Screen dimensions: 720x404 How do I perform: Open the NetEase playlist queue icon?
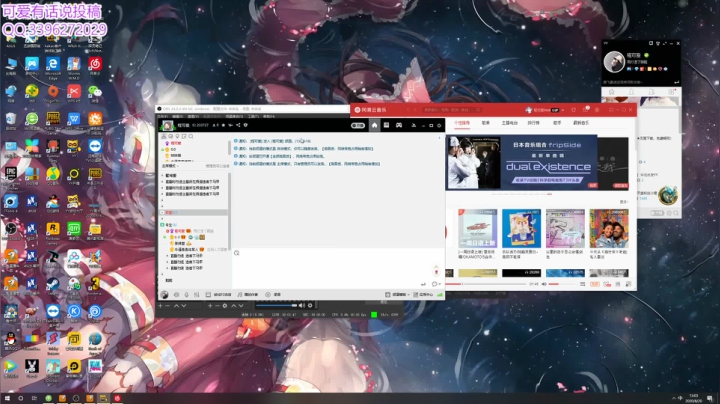tap(628, 284)
